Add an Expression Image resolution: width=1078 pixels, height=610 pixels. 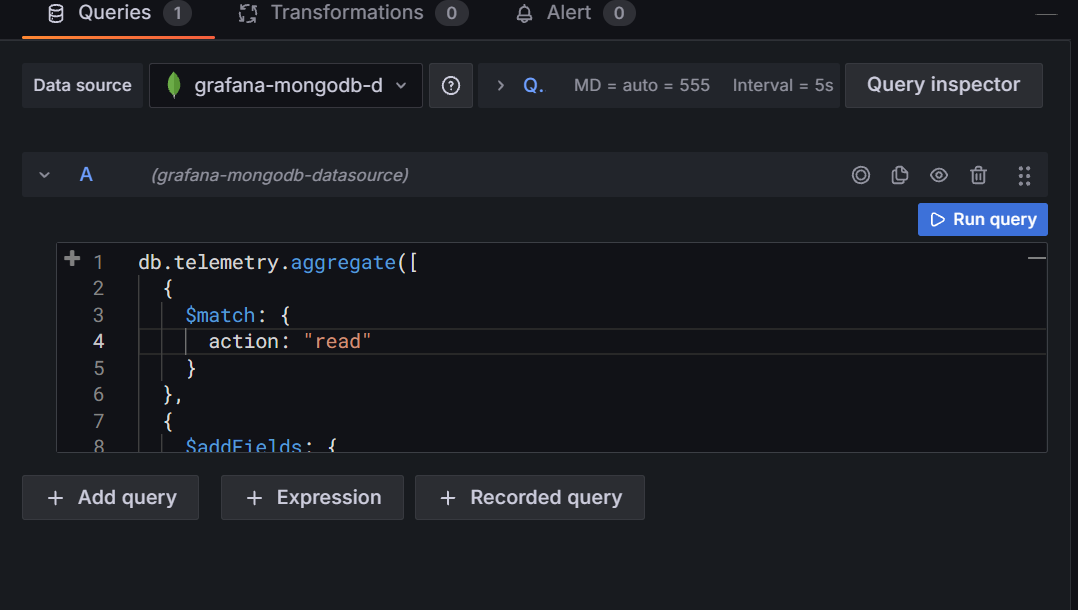pos(312,497)
